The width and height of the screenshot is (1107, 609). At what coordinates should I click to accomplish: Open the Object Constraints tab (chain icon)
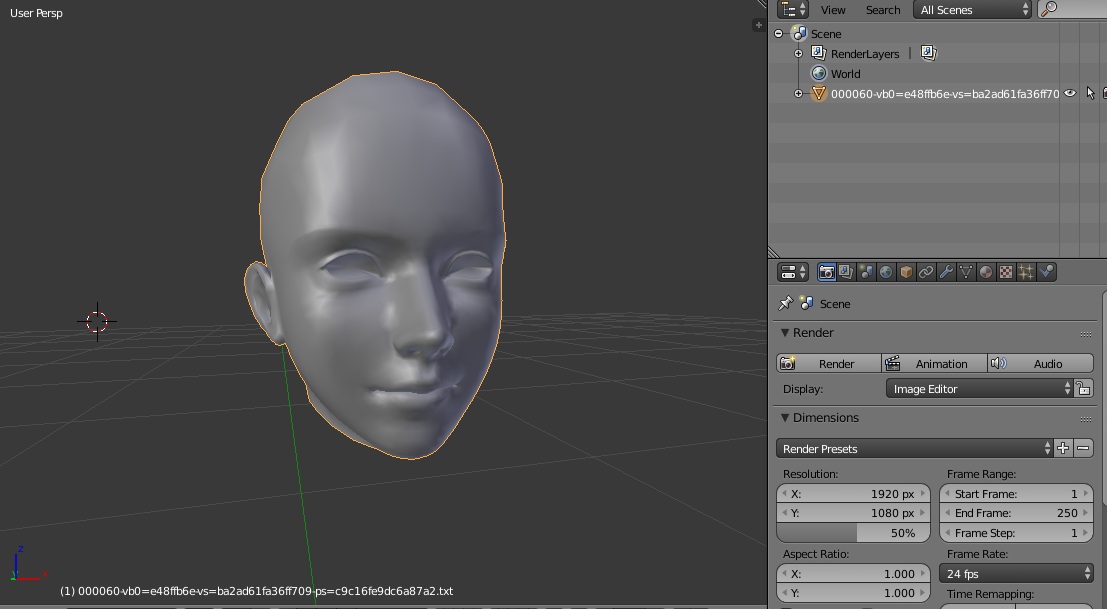[926, 272]
